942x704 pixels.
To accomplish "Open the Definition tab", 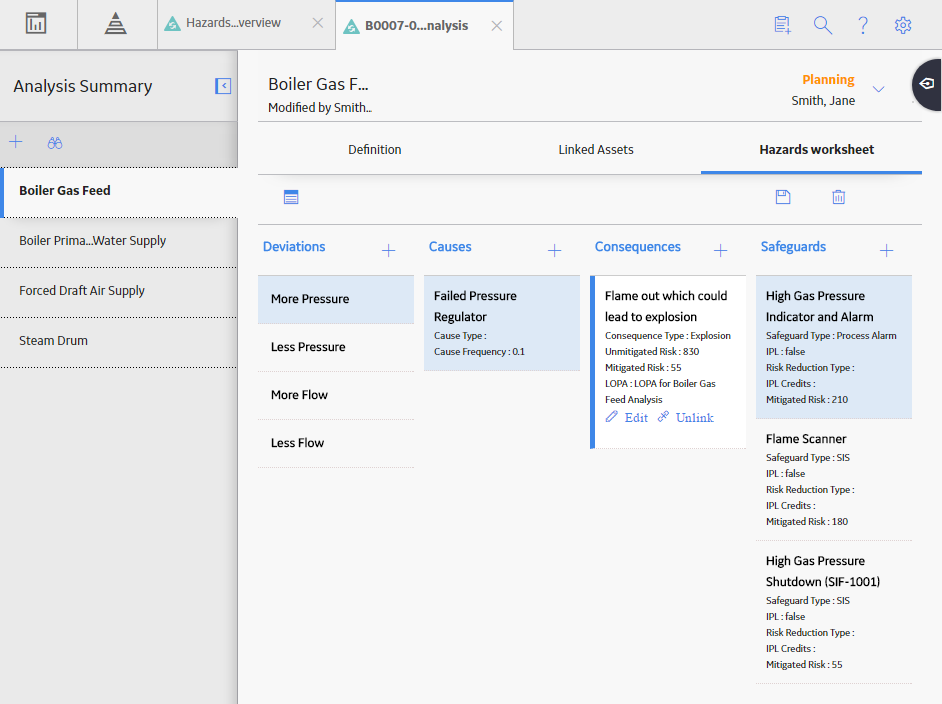I will (375, 150).
